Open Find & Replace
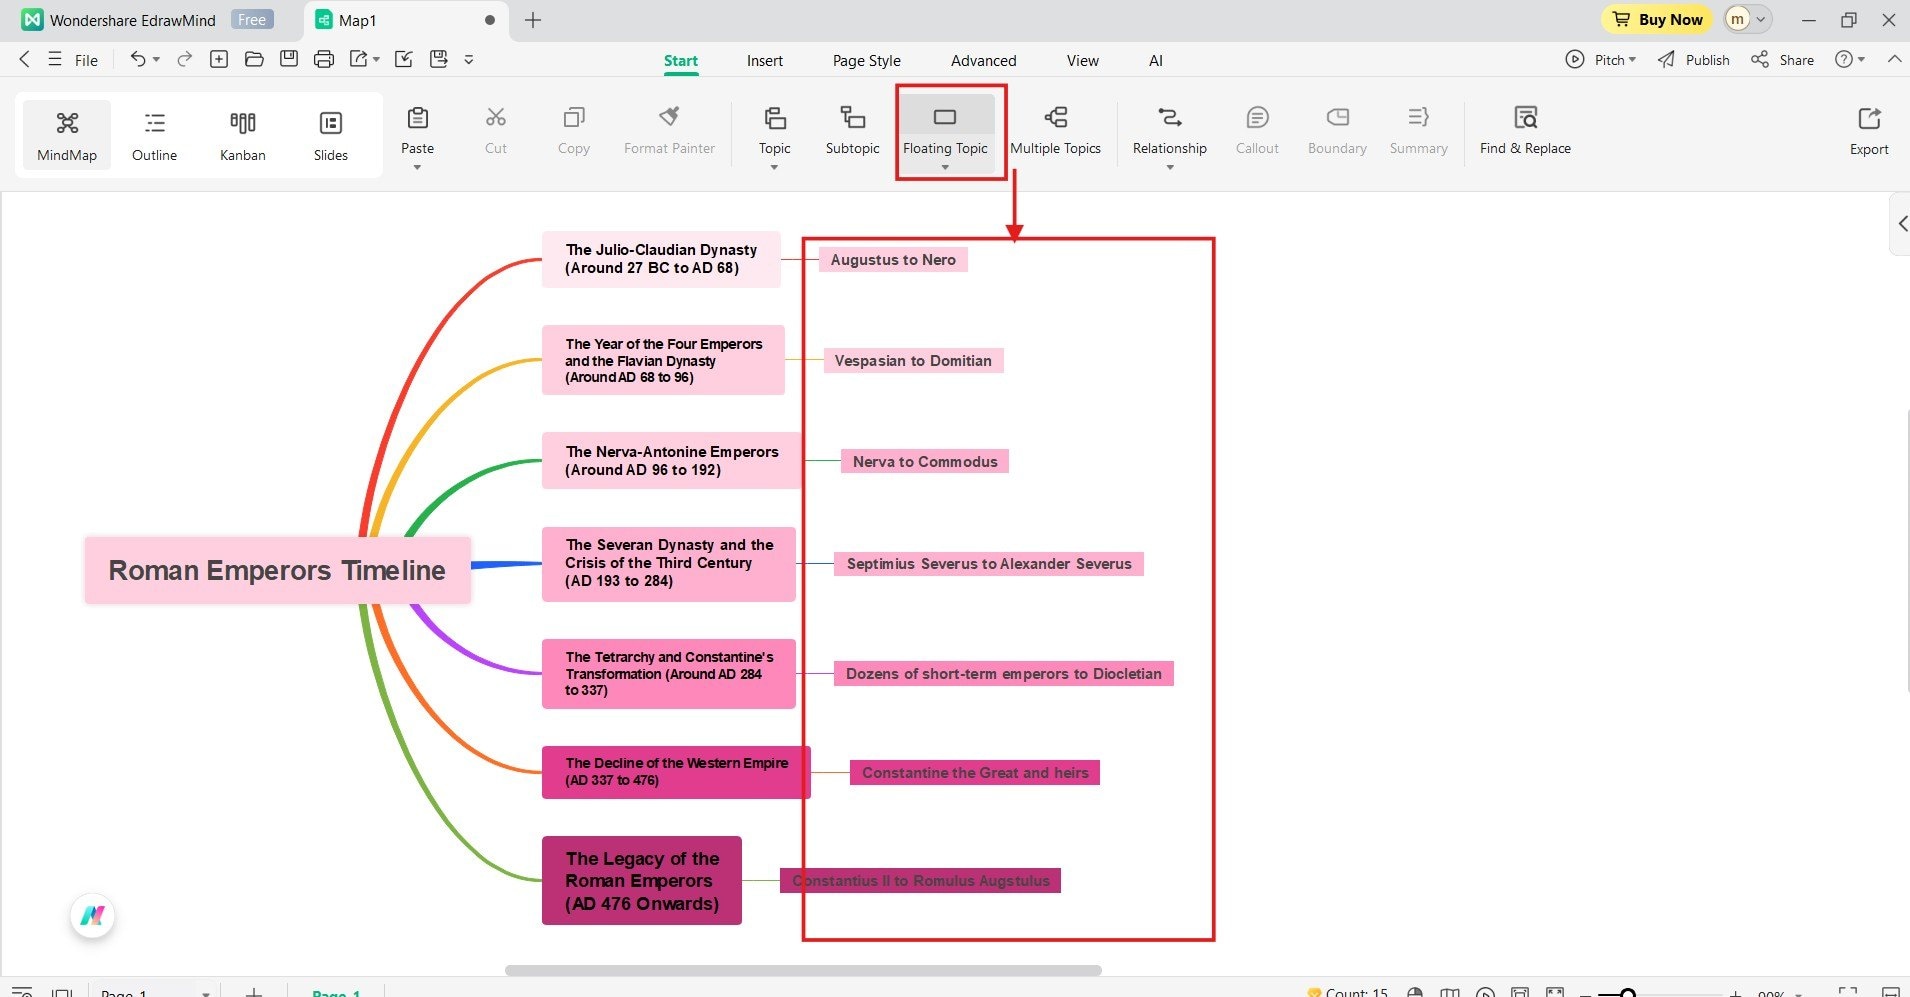 (x=1525, y=131)
